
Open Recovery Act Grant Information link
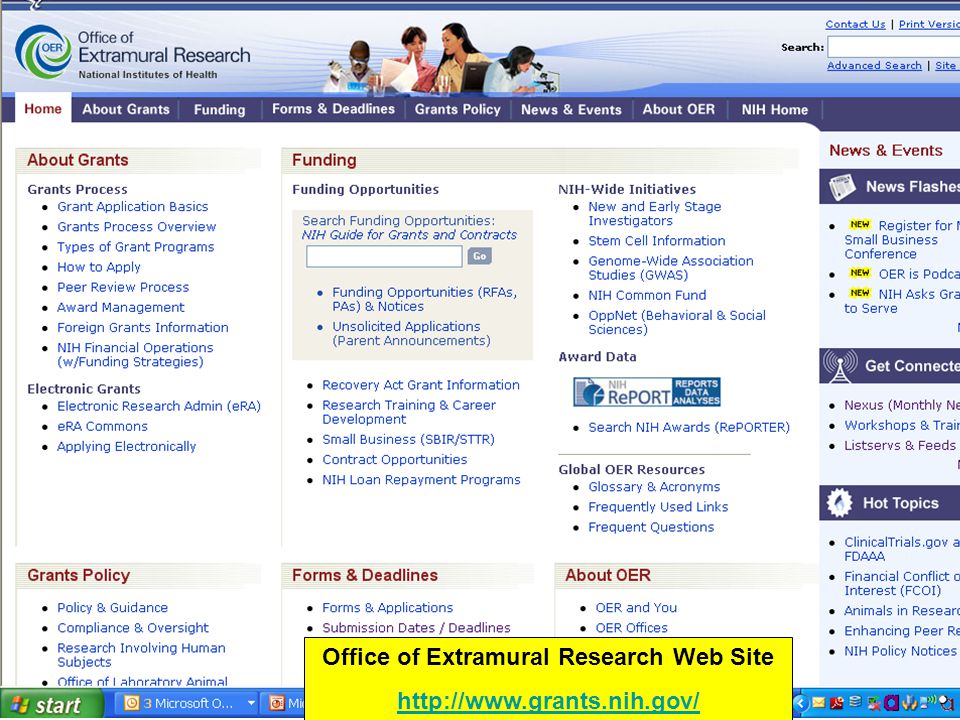(421, 385)
